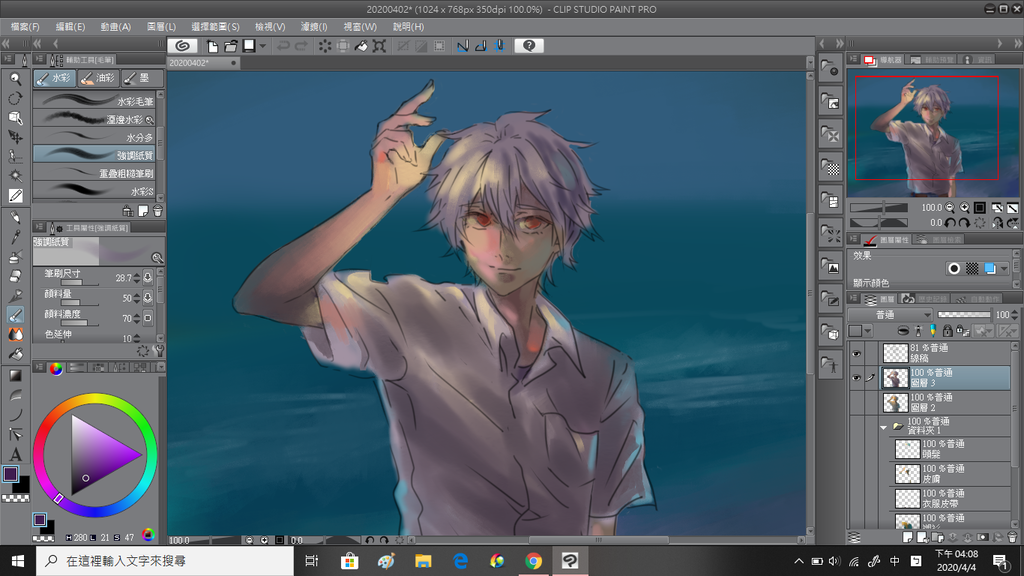This screenshot has height=576, width=1024.
Task: Select the pencil tool in the toolbox
Action: (x=15, y=236)
